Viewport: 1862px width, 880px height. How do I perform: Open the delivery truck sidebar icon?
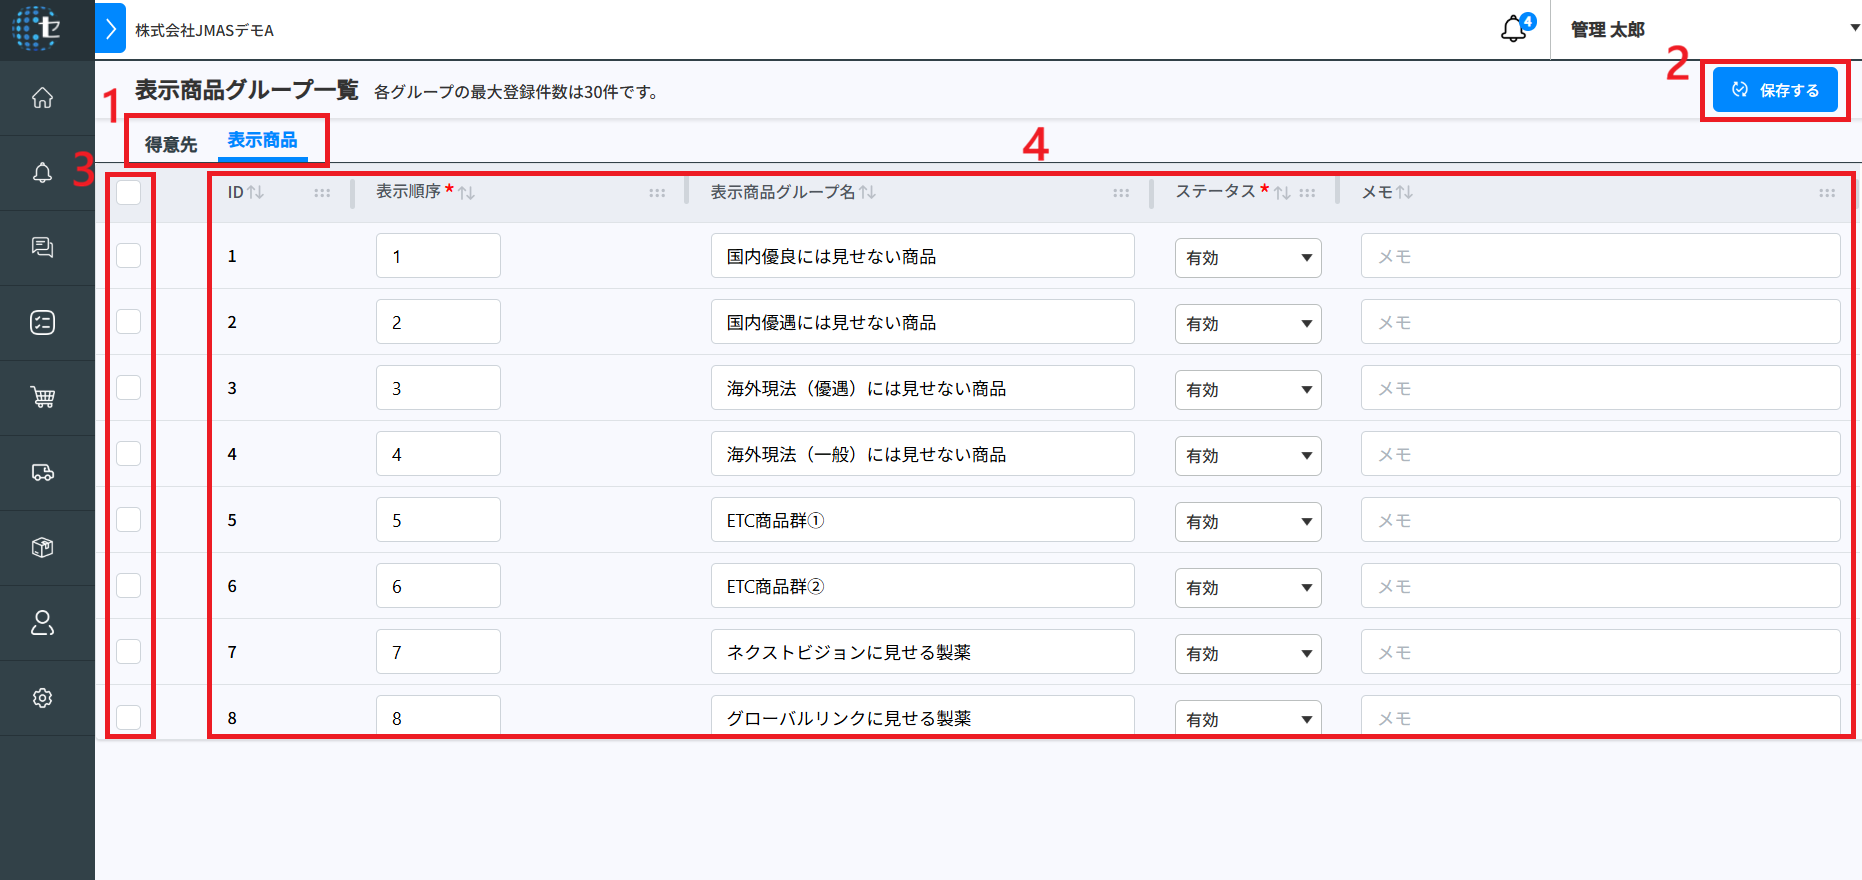pyautogui.click(x=42, y=473)
